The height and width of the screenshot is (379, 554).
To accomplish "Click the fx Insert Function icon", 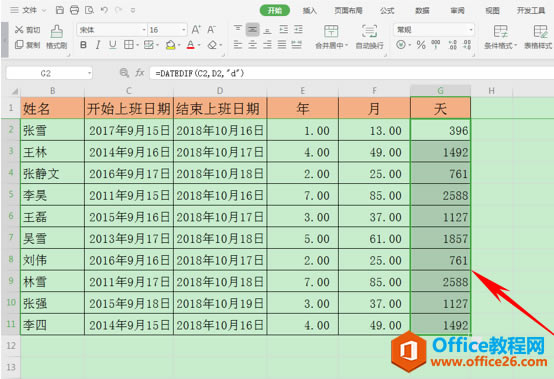I will [140, 73].
